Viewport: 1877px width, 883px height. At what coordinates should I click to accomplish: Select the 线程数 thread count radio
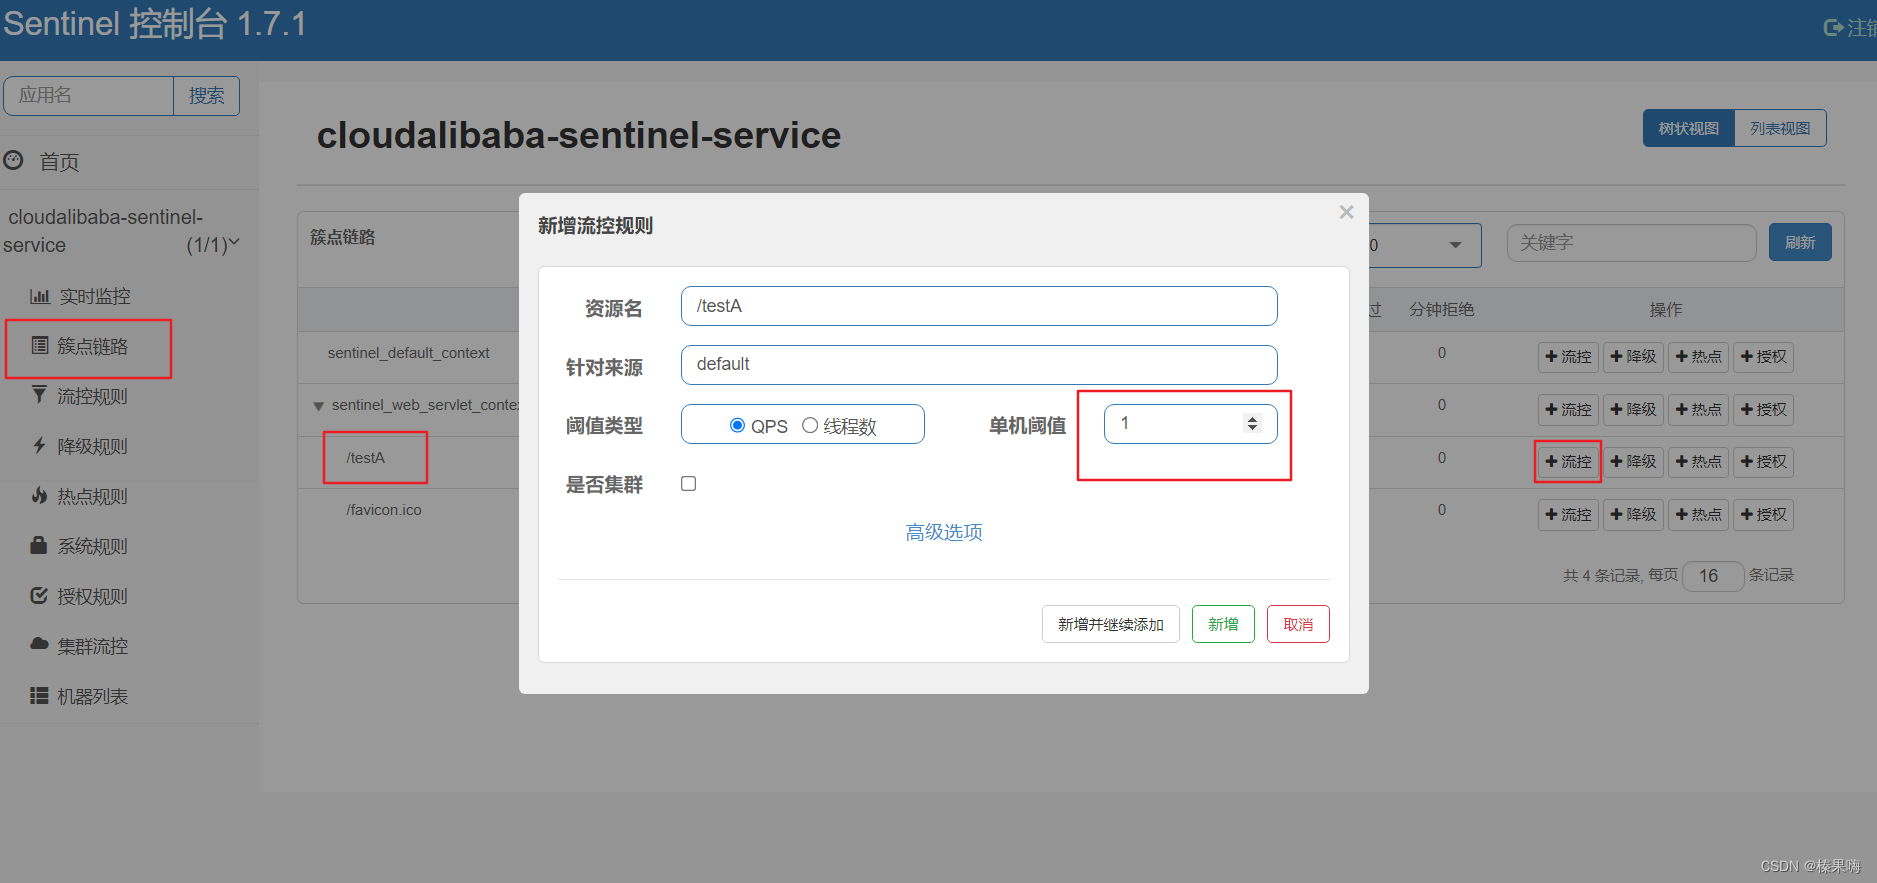[810, 425]
